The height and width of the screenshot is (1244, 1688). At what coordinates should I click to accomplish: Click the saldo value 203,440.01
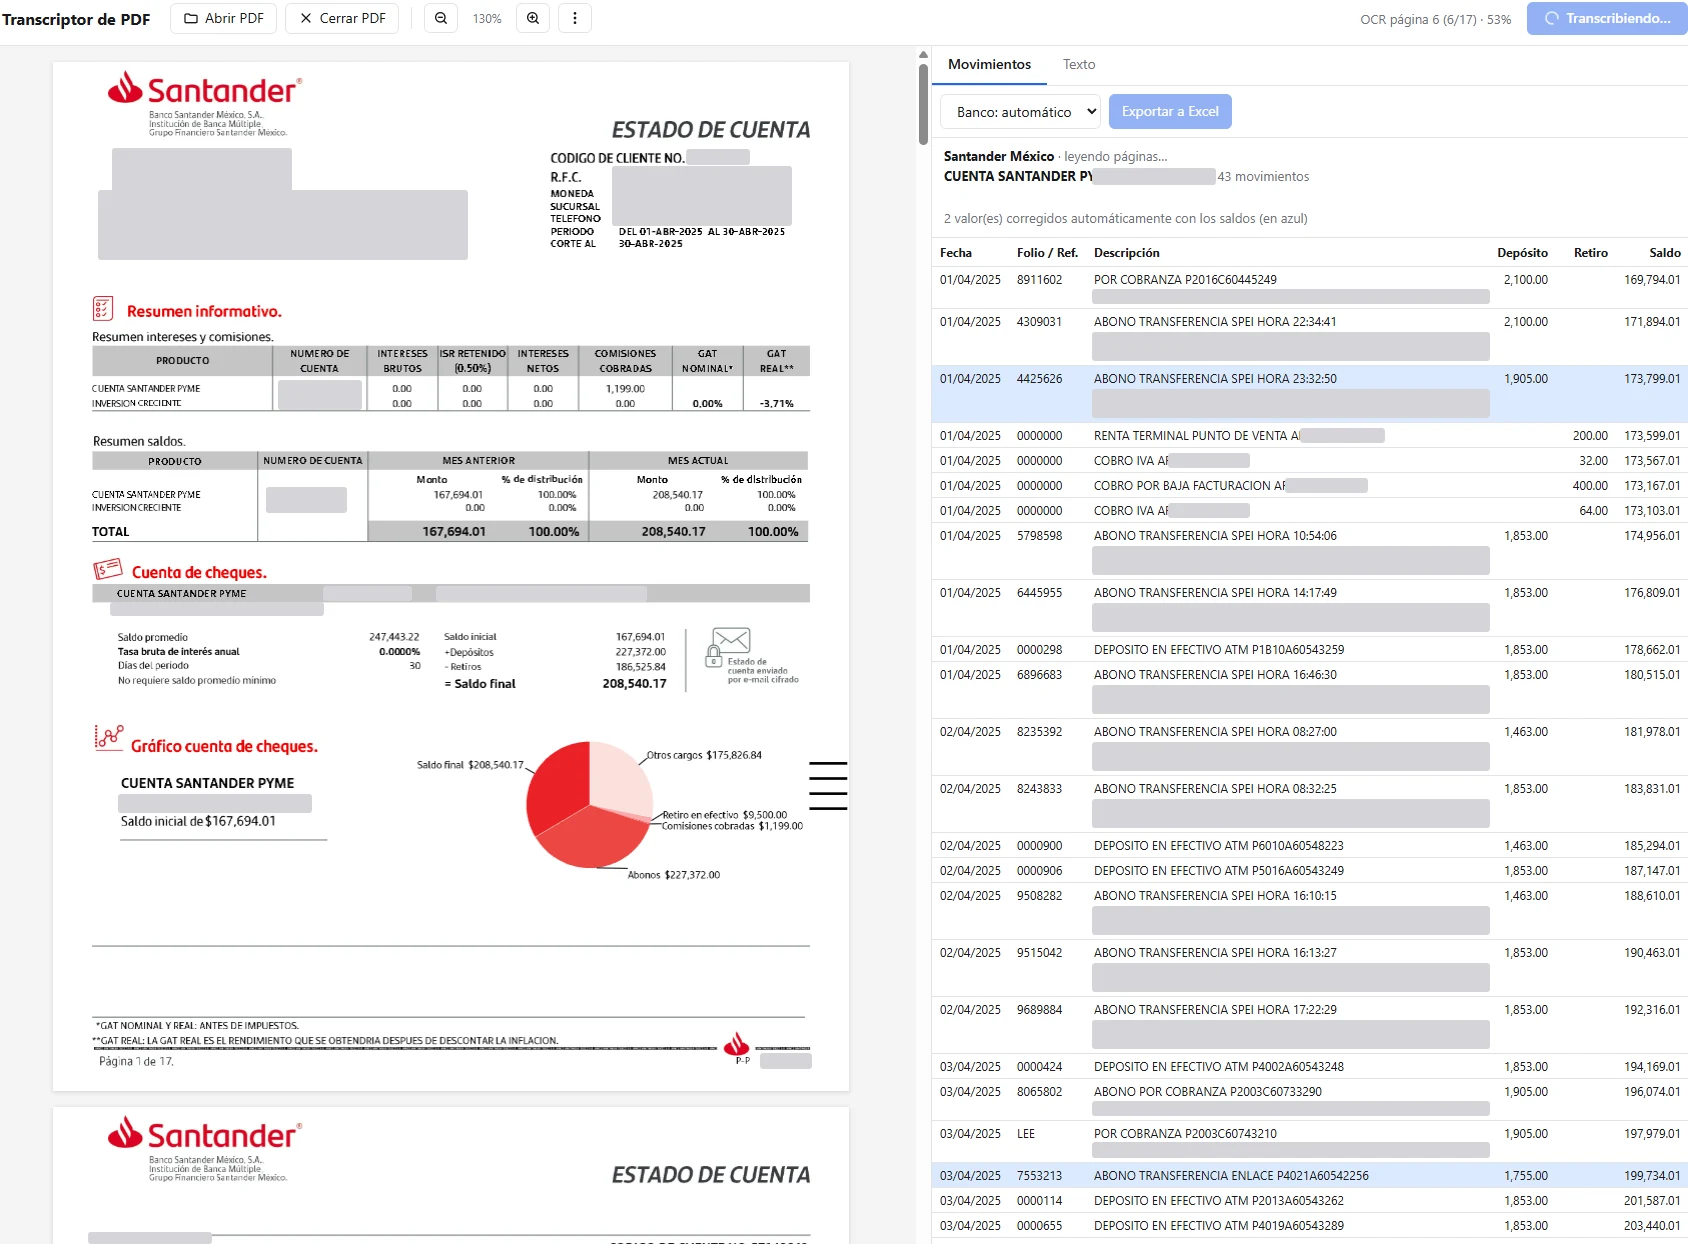click(1652, 1226)
